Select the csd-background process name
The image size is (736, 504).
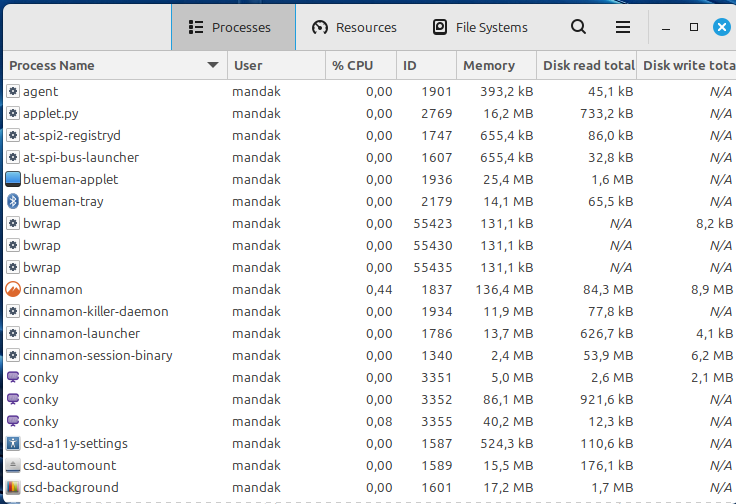(71, 488)
